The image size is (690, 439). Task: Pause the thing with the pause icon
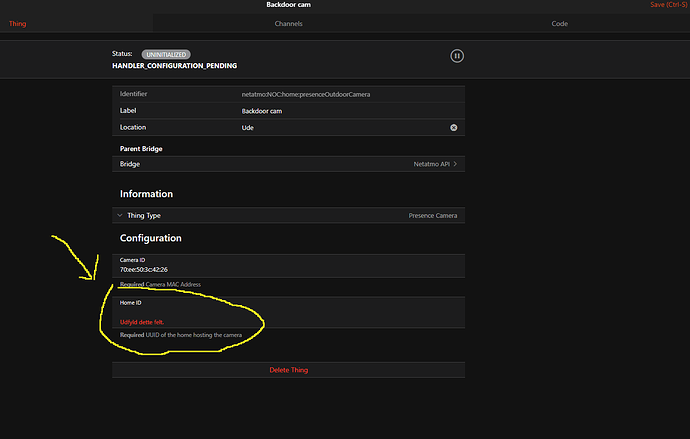(457, 56)
